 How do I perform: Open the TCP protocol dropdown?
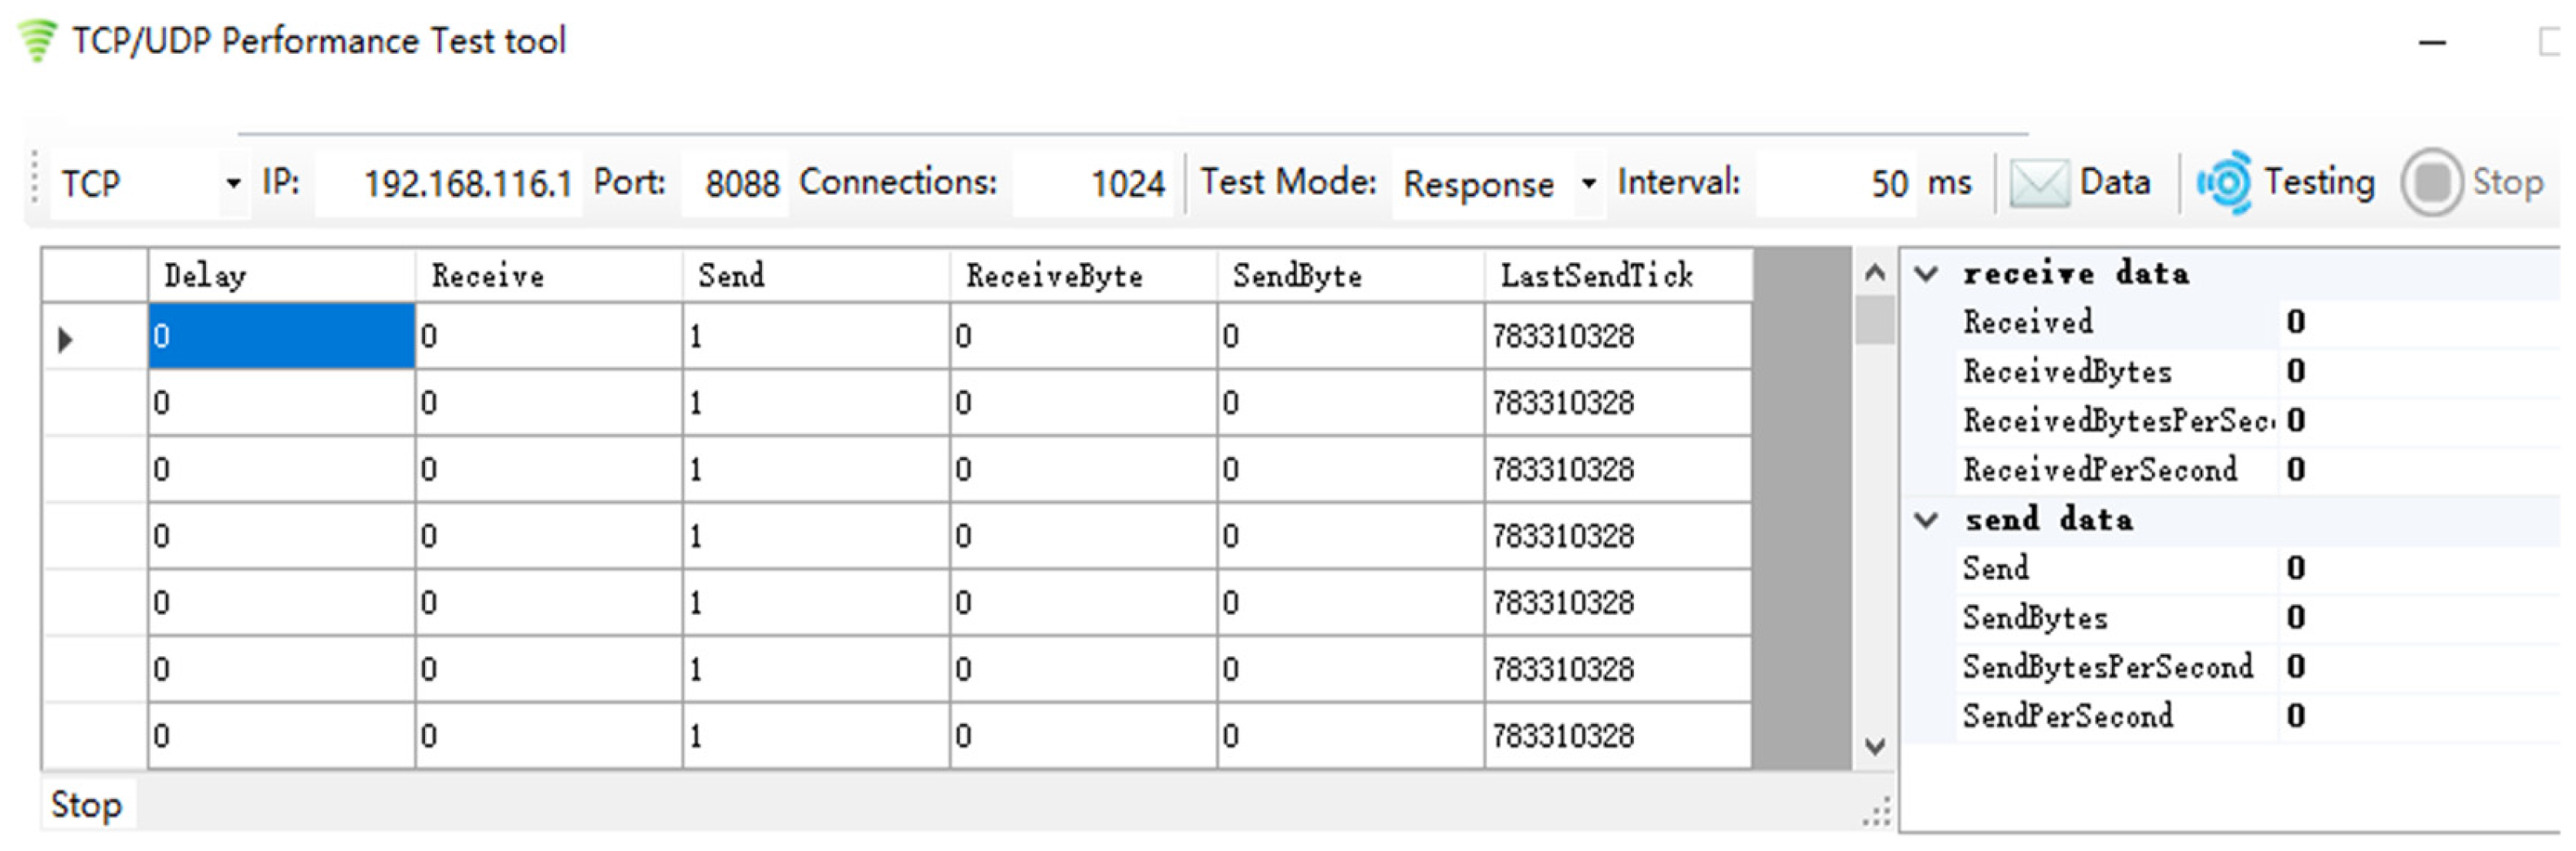tap(233, 183)
